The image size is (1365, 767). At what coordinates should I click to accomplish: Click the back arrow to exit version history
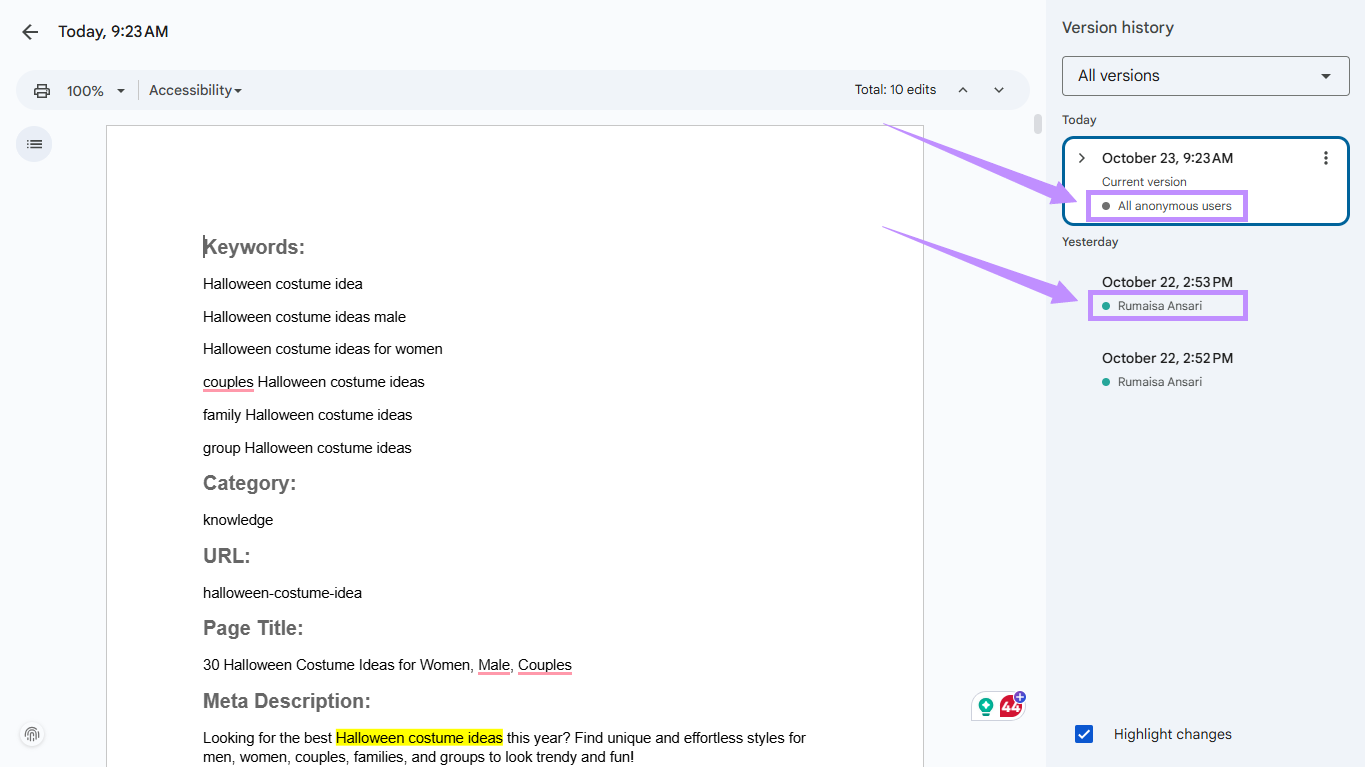click(x=29, y=31)
